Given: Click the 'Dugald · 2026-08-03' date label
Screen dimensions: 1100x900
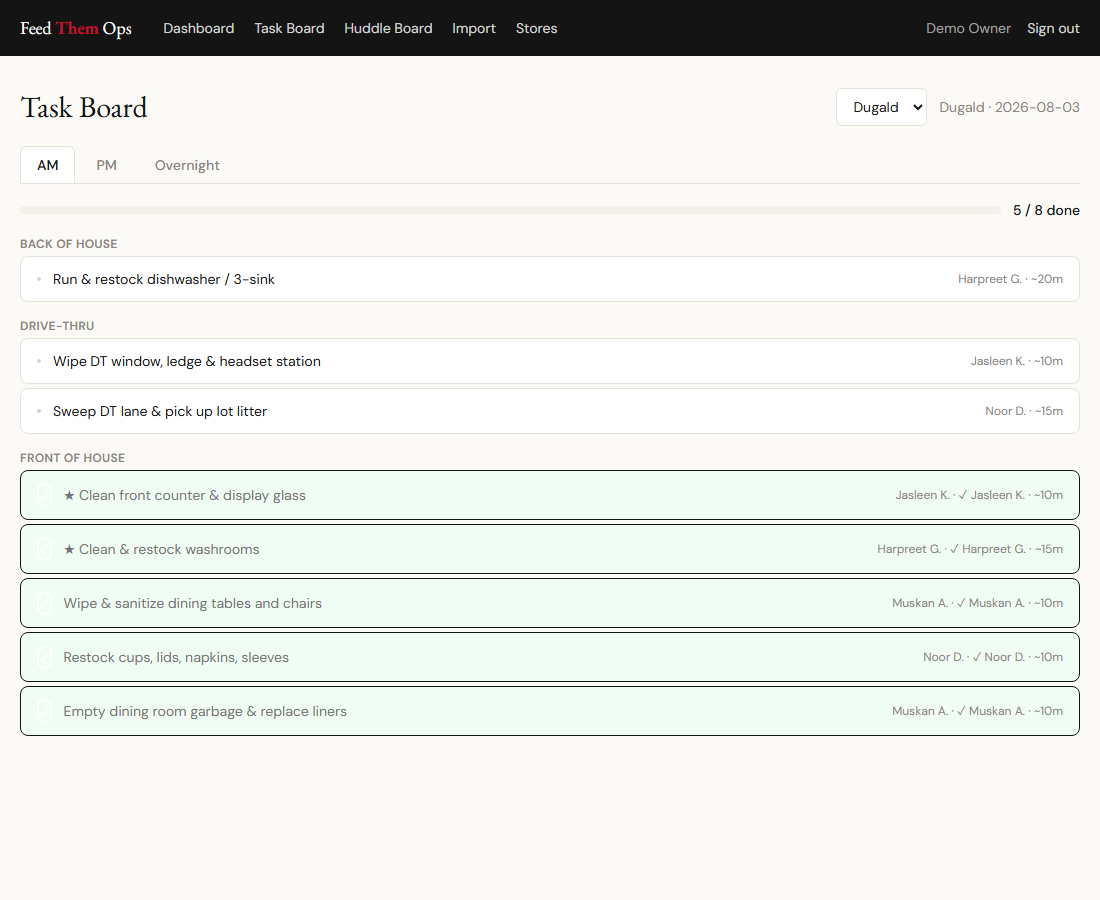Looking at the screenshot, I should [x=1010, y=107].
